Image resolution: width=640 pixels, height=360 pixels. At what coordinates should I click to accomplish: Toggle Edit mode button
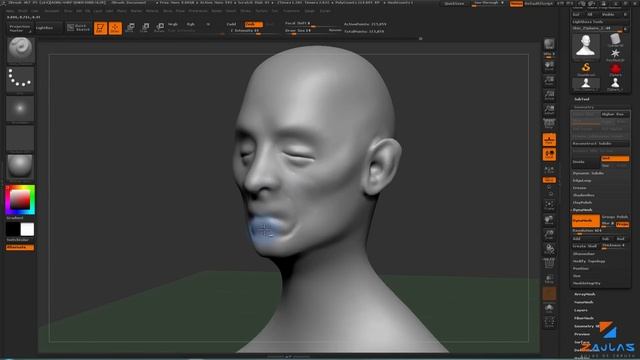[x=100, y=28]
